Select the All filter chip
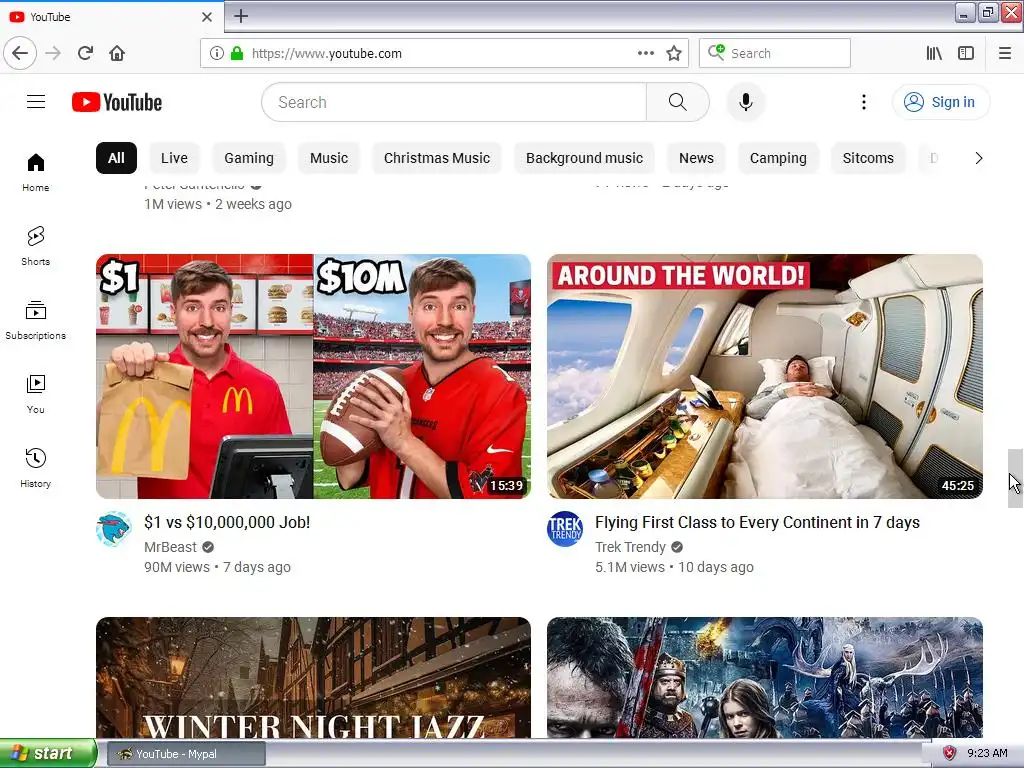This screenshot has height=768, width=1024. pyautogui.click(x=116, y=158)
